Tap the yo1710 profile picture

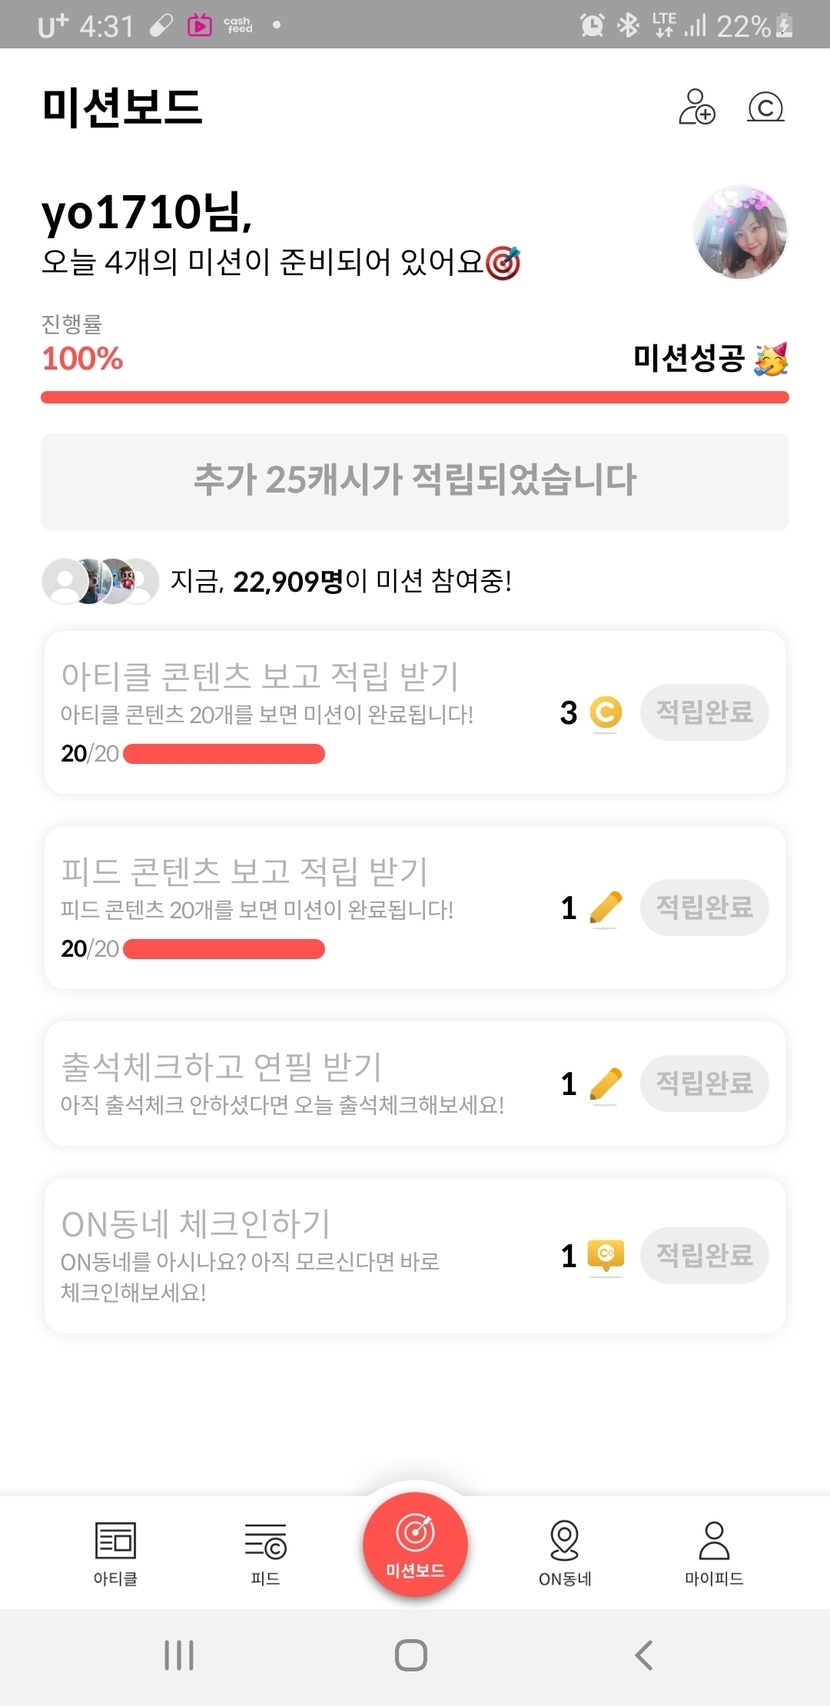(x=740, y=232)
